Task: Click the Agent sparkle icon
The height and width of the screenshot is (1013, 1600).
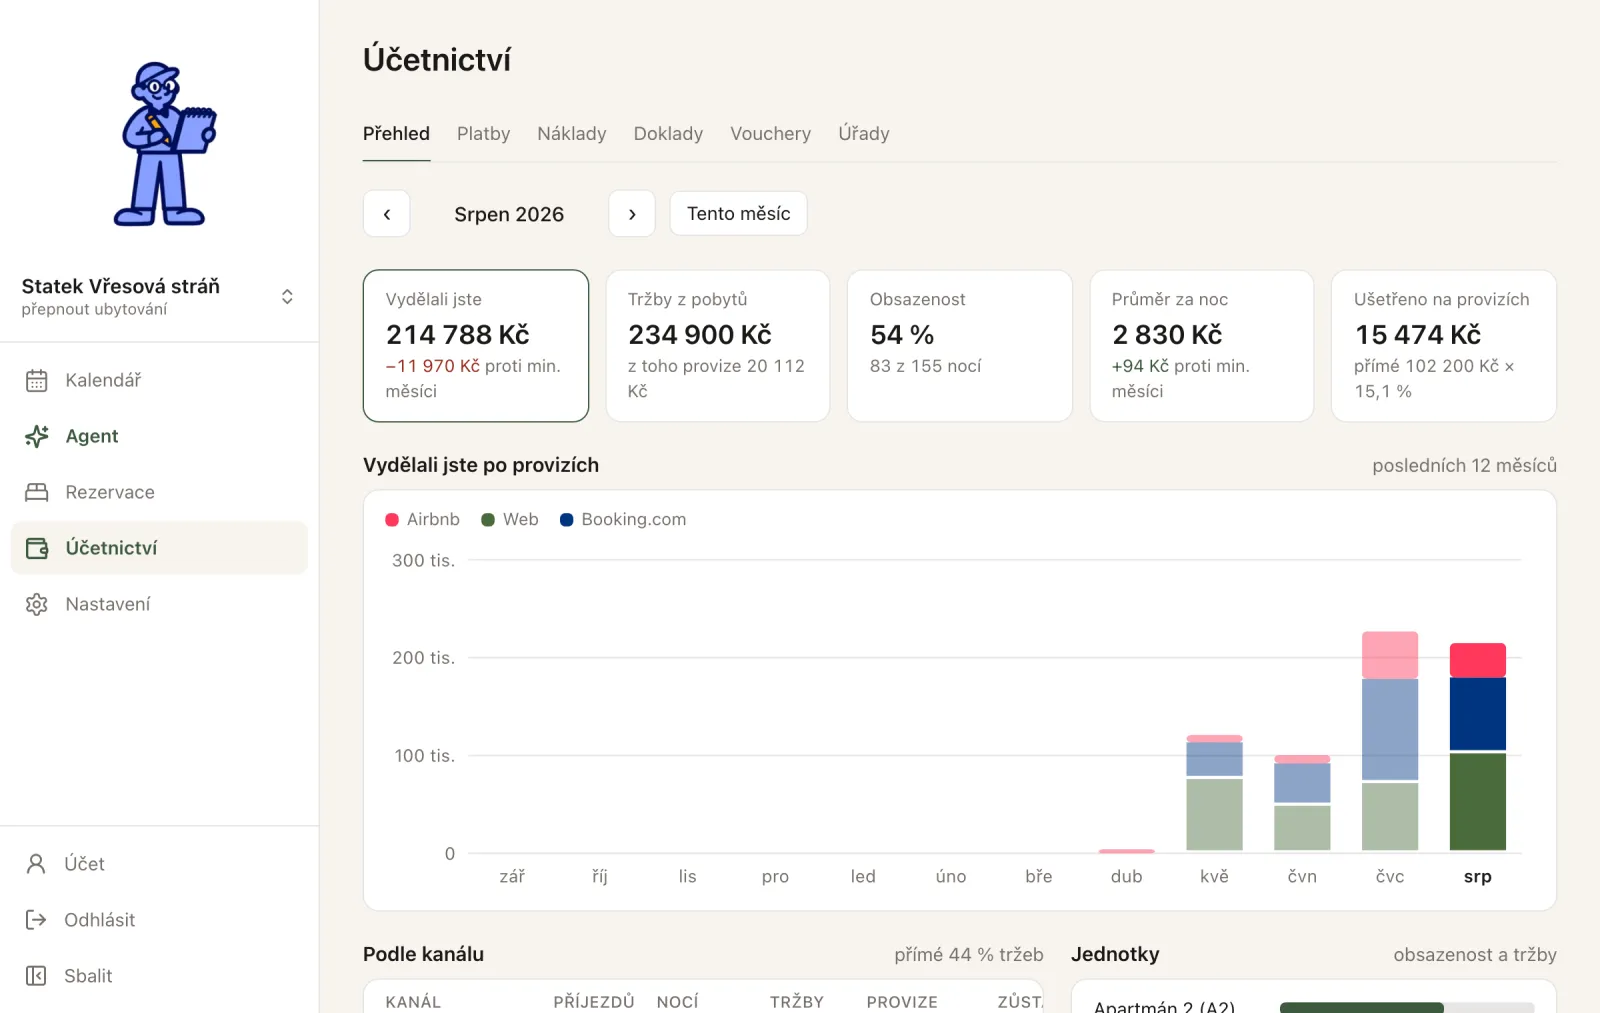Action: tap(37, 436)
